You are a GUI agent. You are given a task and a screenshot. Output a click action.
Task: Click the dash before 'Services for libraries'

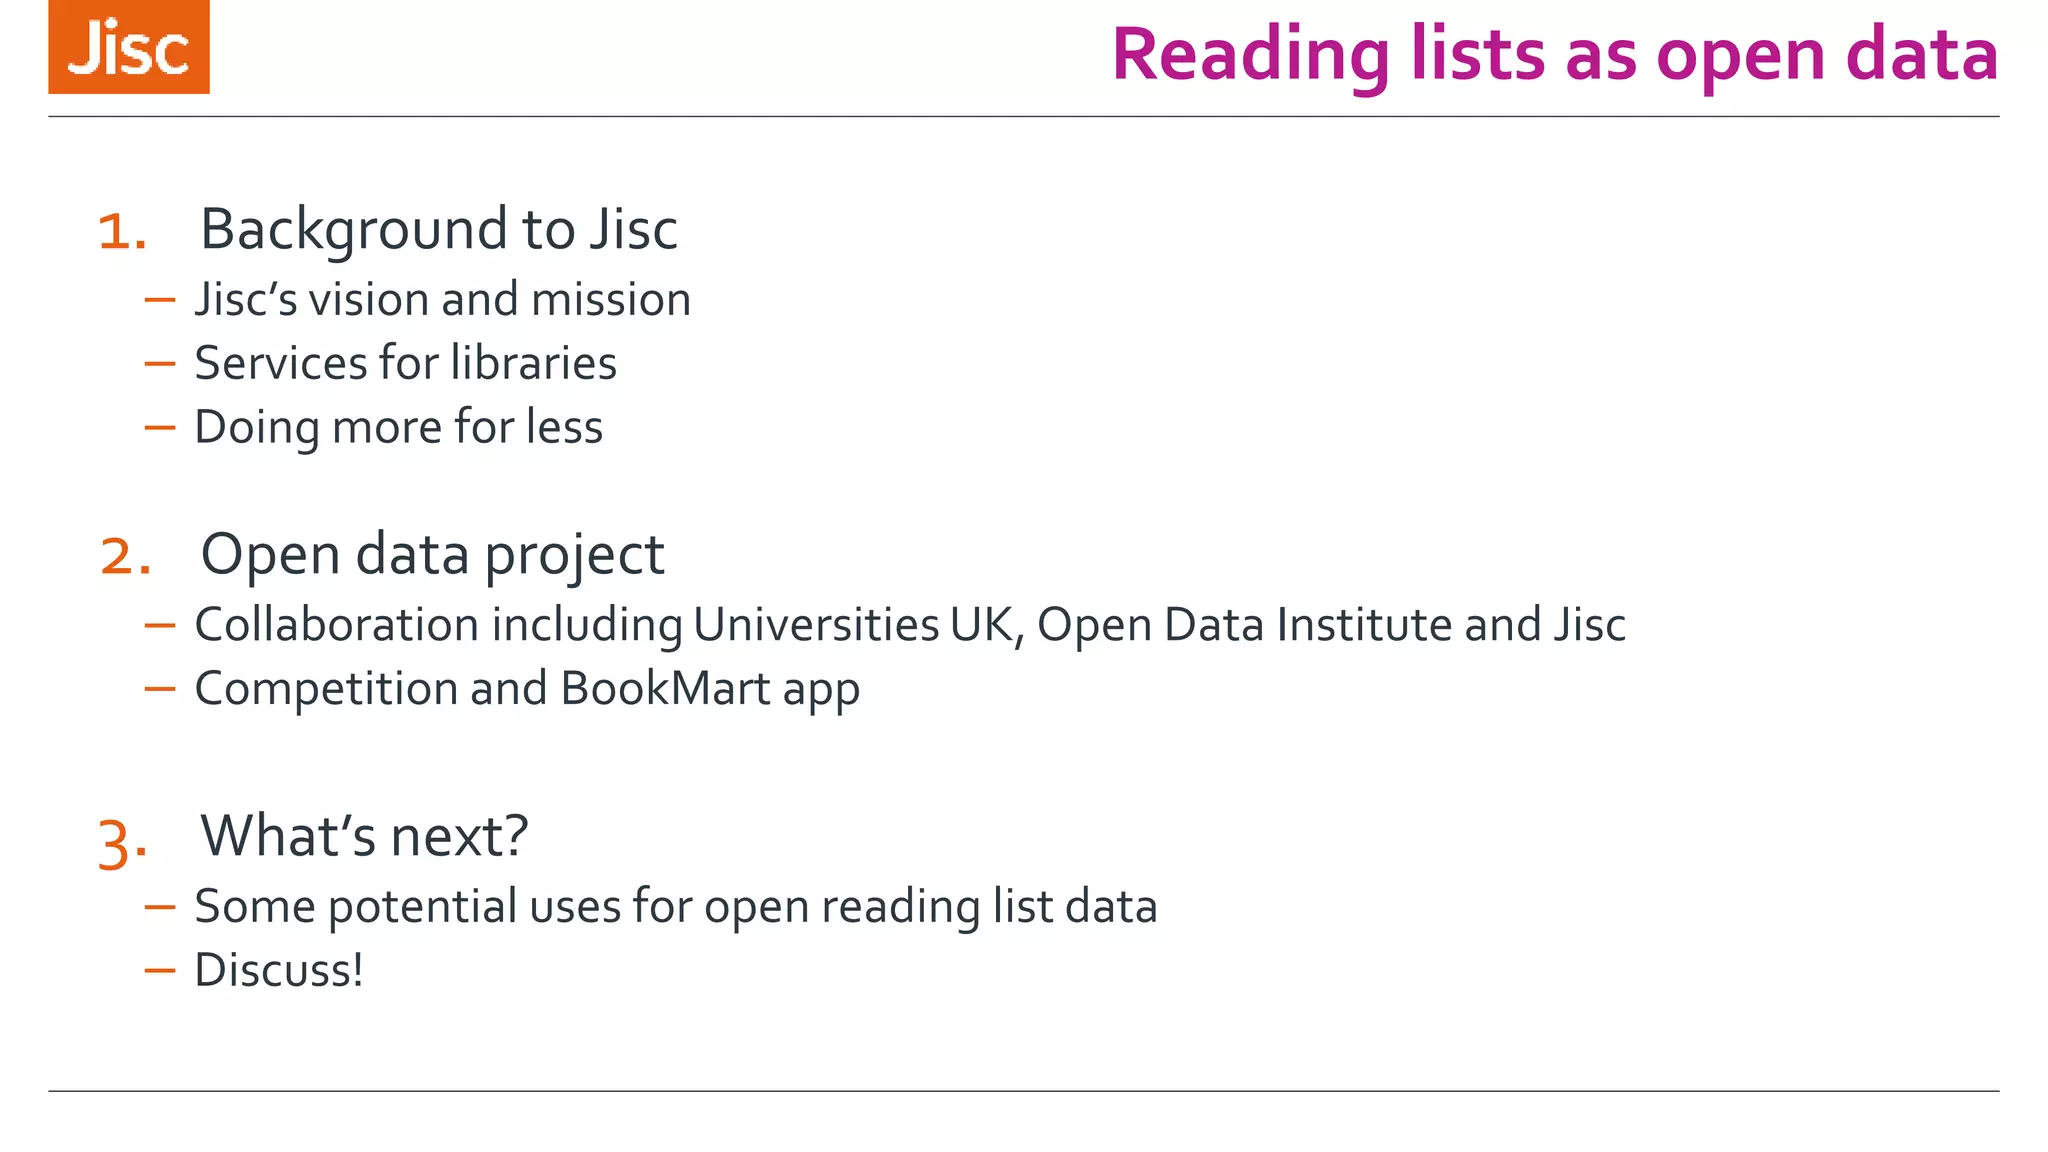[160, 363]
